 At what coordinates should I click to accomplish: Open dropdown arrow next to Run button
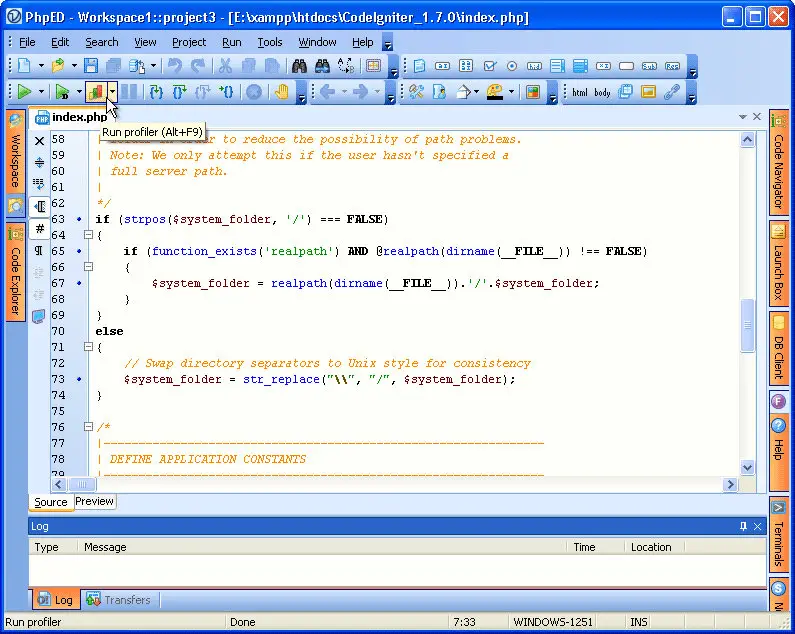tap(41, 92)
